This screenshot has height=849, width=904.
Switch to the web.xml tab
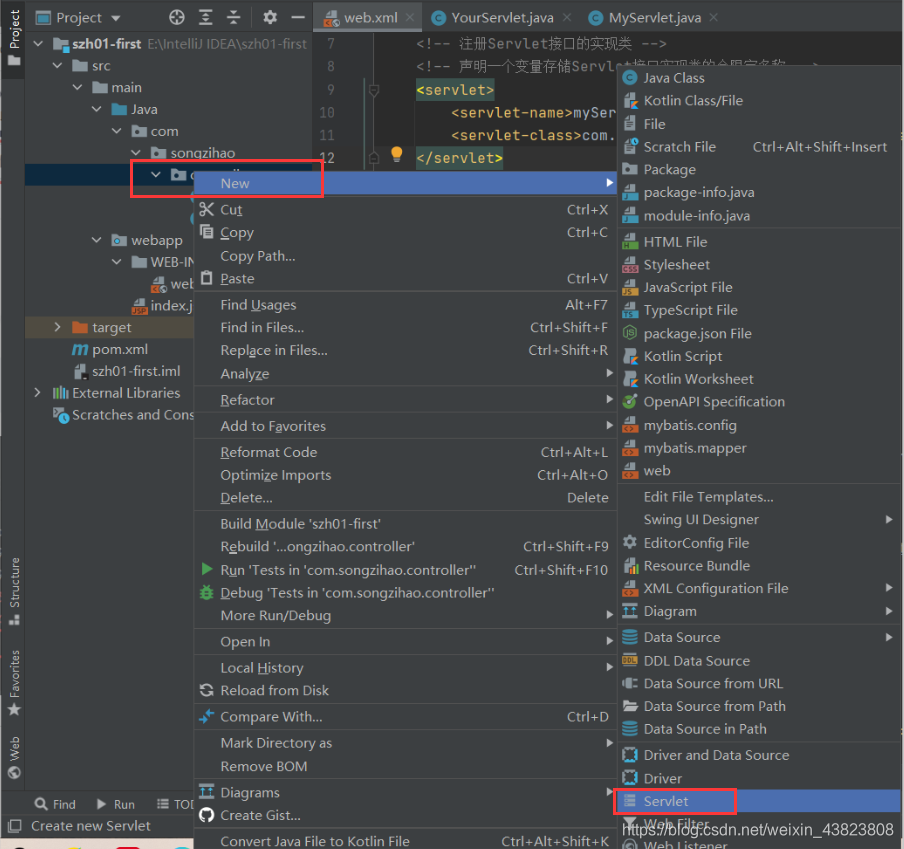tap(370, 18)
